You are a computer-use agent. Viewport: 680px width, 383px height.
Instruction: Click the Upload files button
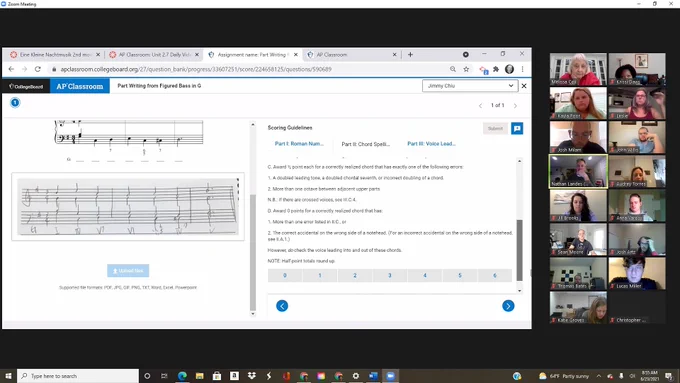tap(128, 271)
